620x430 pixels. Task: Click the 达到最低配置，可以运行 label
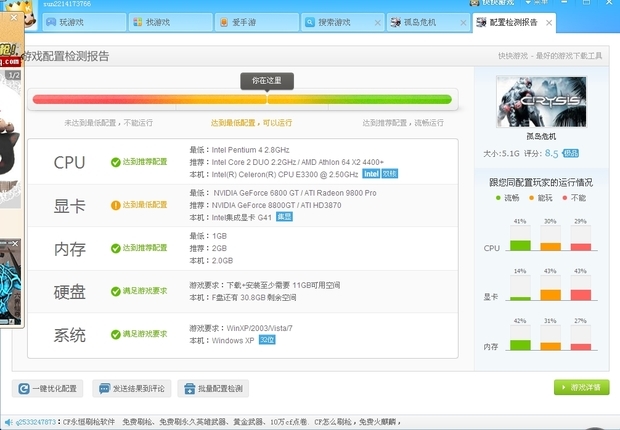tap(251, 123)
